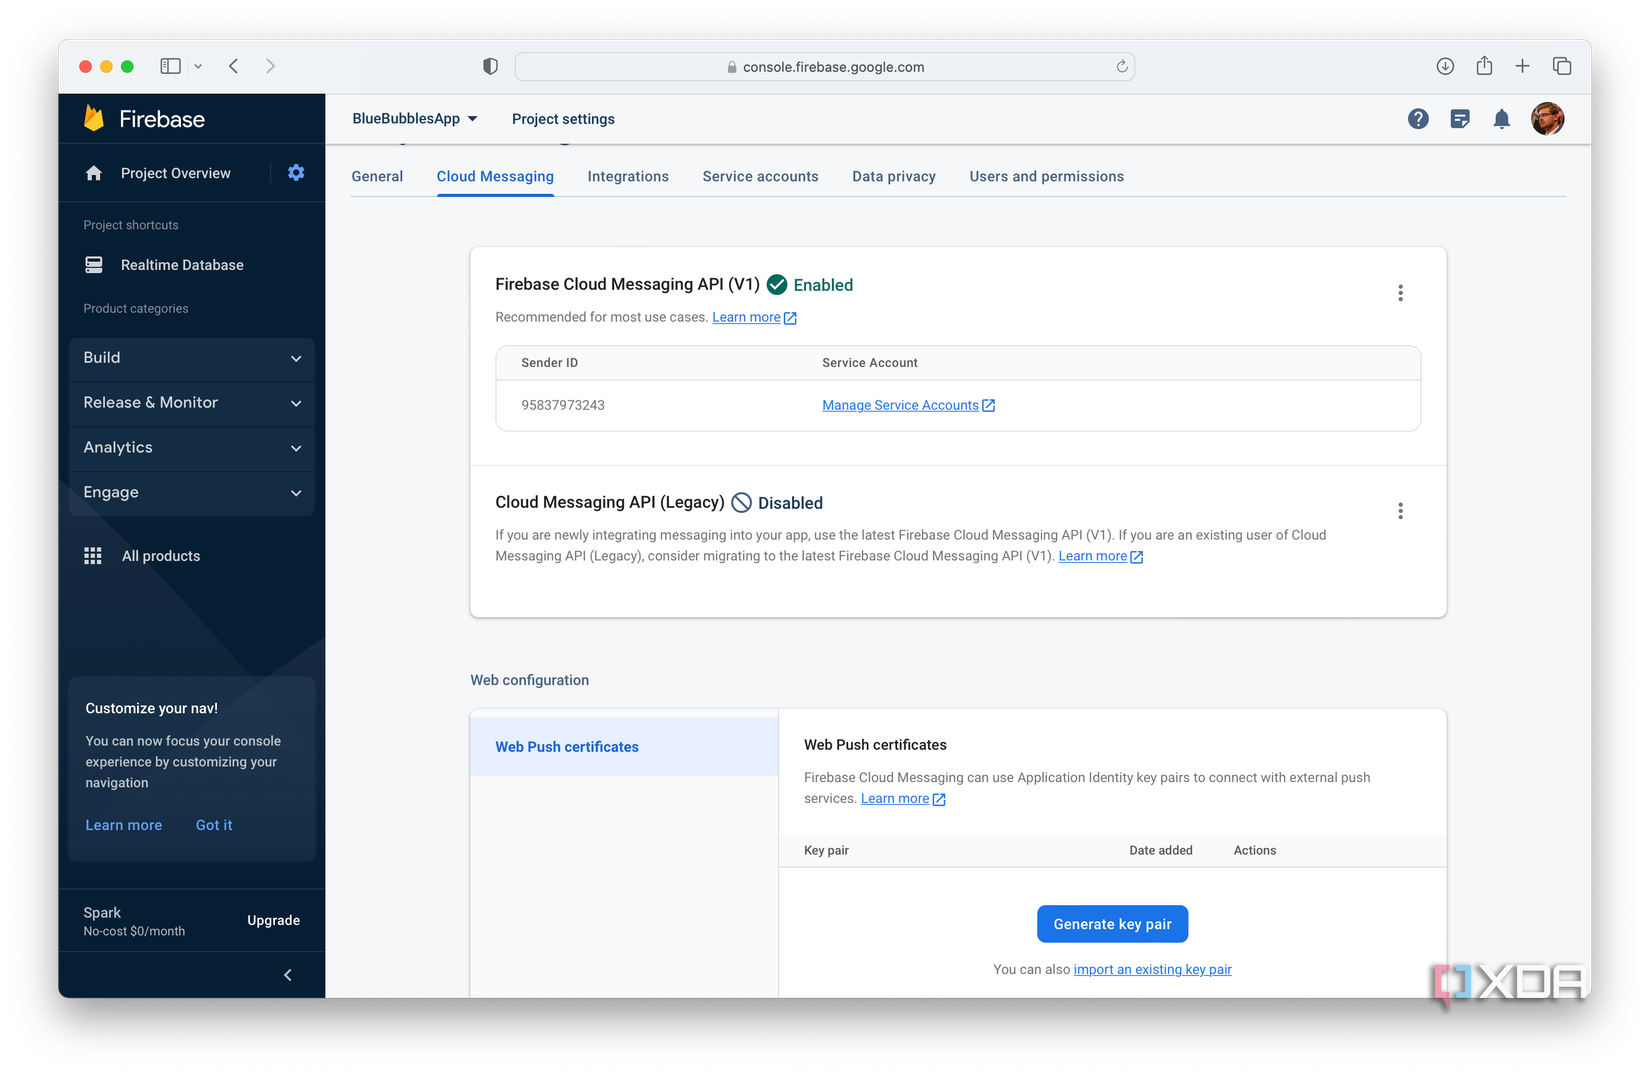Click the Key pair column header

(826, 850)
